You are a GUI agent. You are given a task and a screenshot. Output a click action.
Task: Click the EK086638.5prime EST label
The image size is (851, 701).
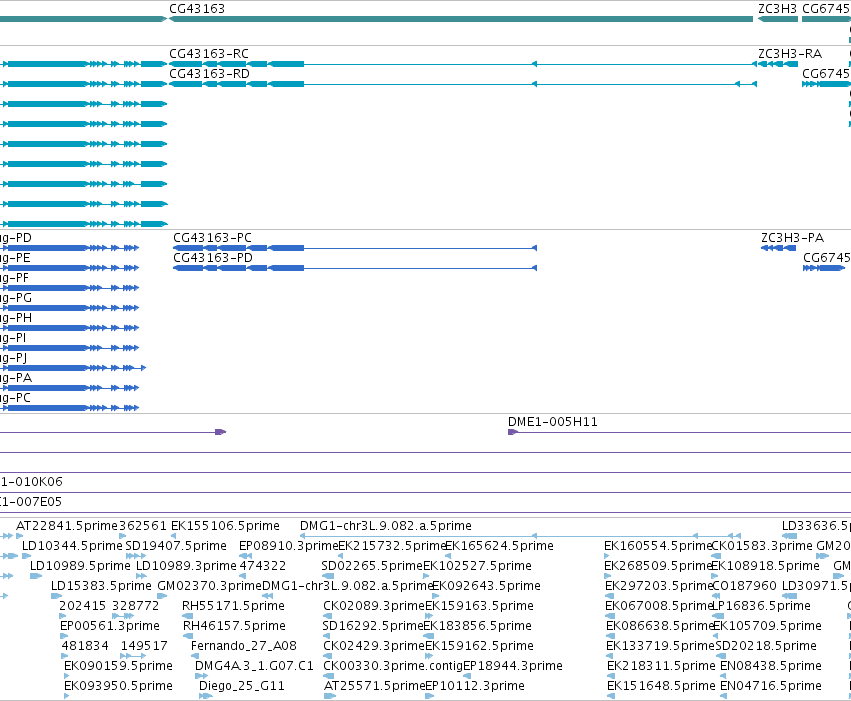[x=659, y=626]
